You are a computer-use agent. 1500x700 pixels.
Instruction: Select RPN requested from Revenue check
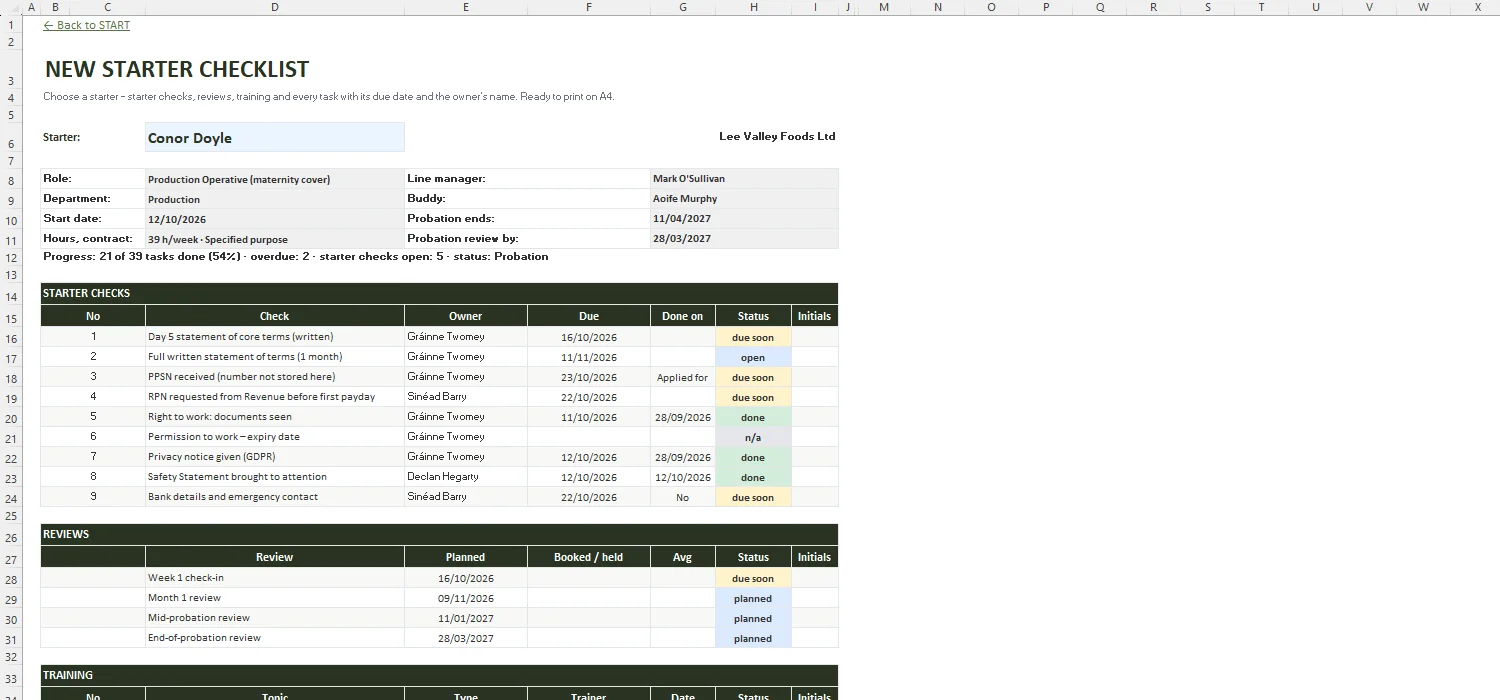pos(275,397)
